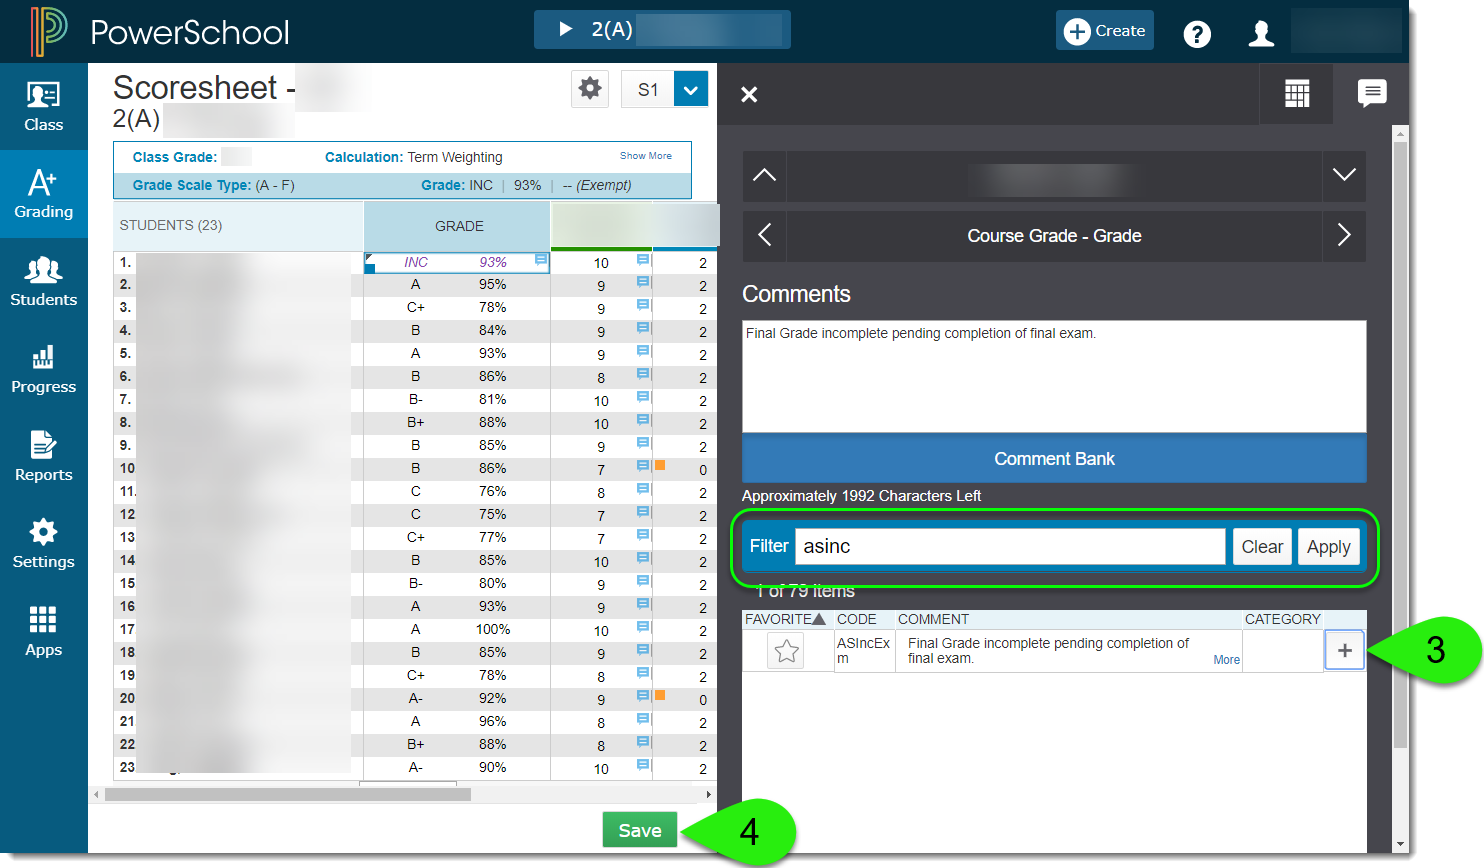Click the Show More link
1484x868 pixels.
(645, 156)
